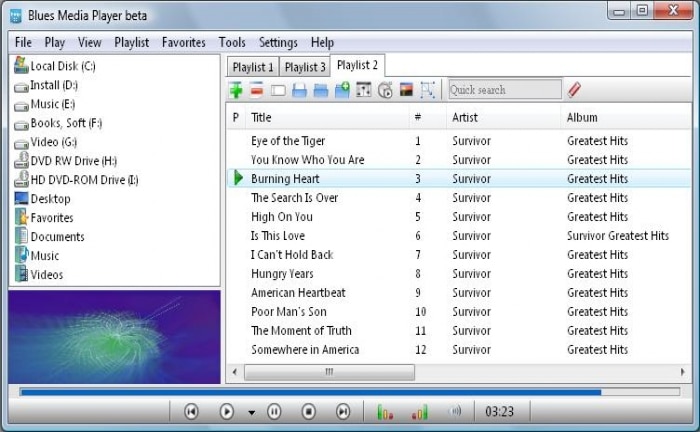Click the 03:23 time display

coord(499,411)
